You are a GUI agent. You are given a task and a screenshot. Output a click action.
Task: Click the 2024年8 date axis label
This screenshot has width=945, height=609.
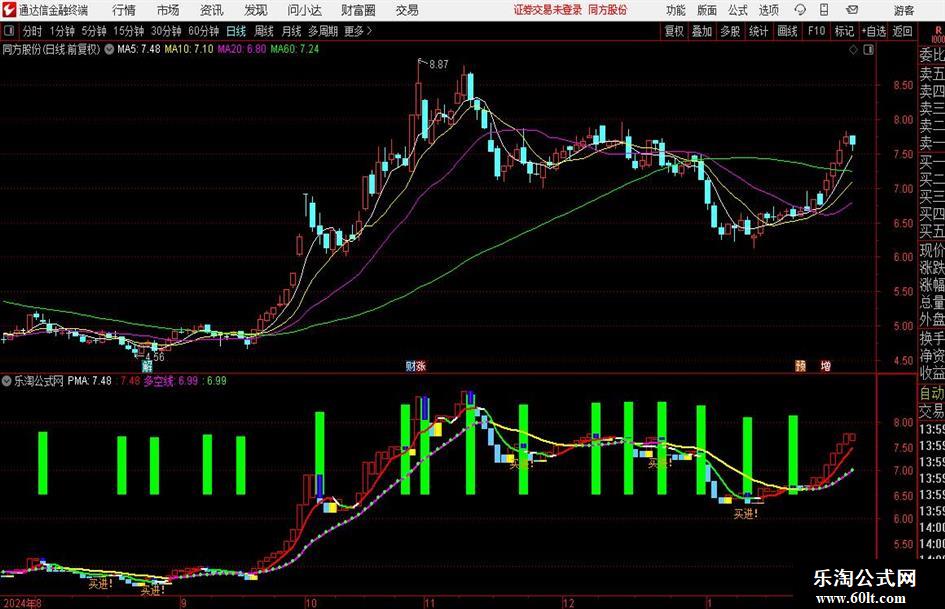[x=22, y=603]
